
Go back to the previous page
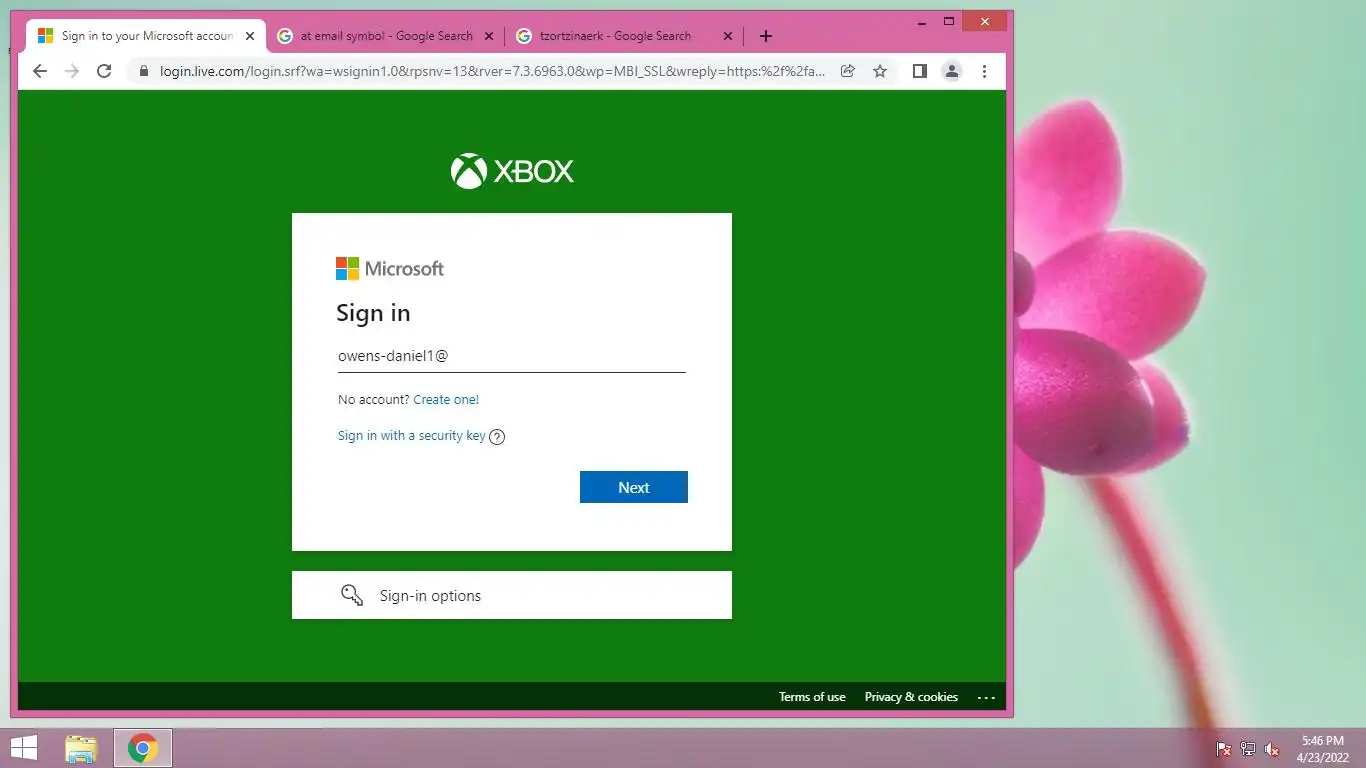(40, 71)
